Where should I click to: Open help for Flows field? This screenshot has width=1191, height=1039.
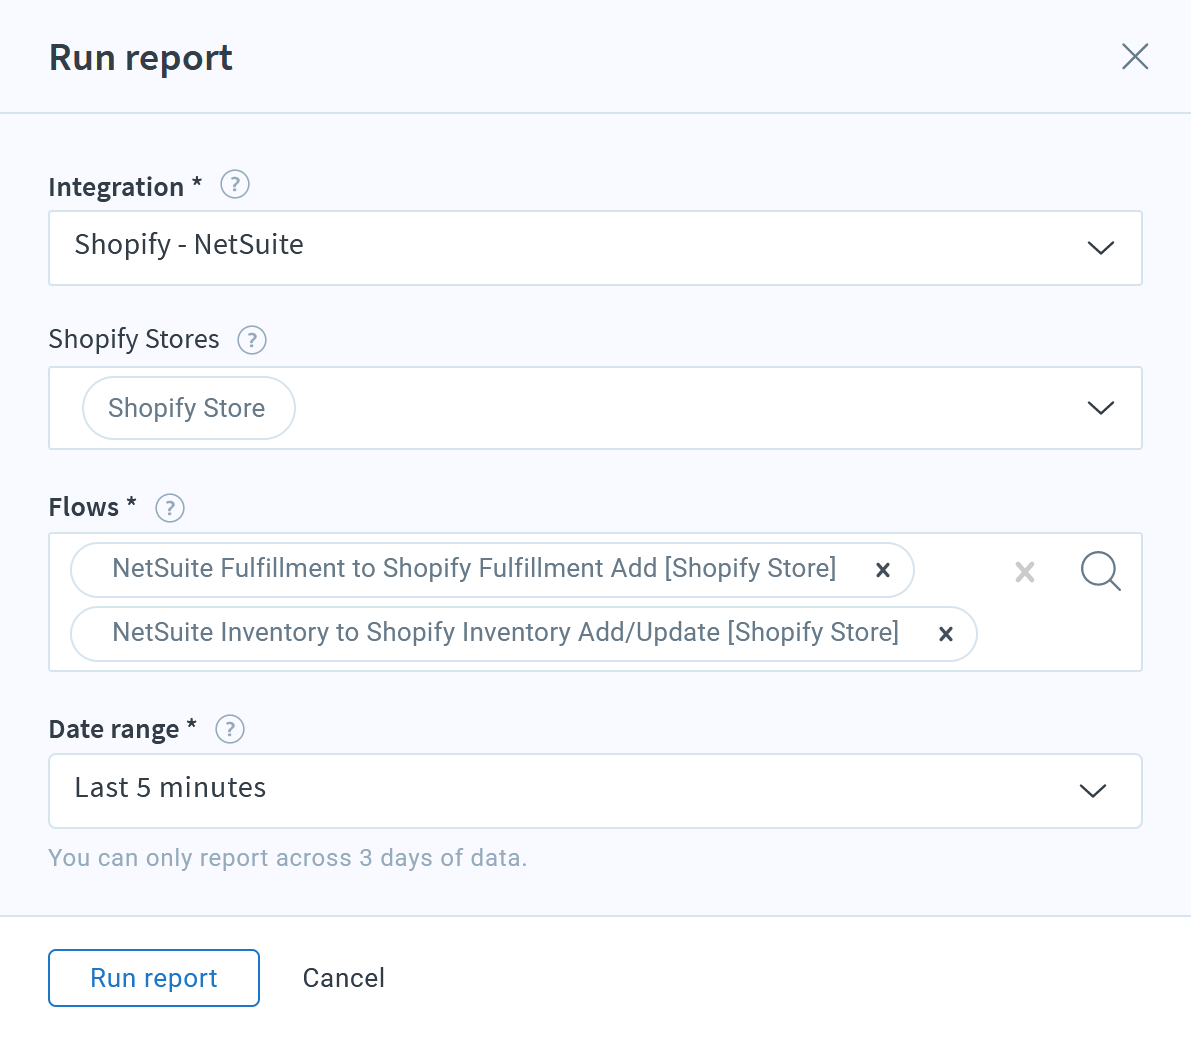click(170, 507)
